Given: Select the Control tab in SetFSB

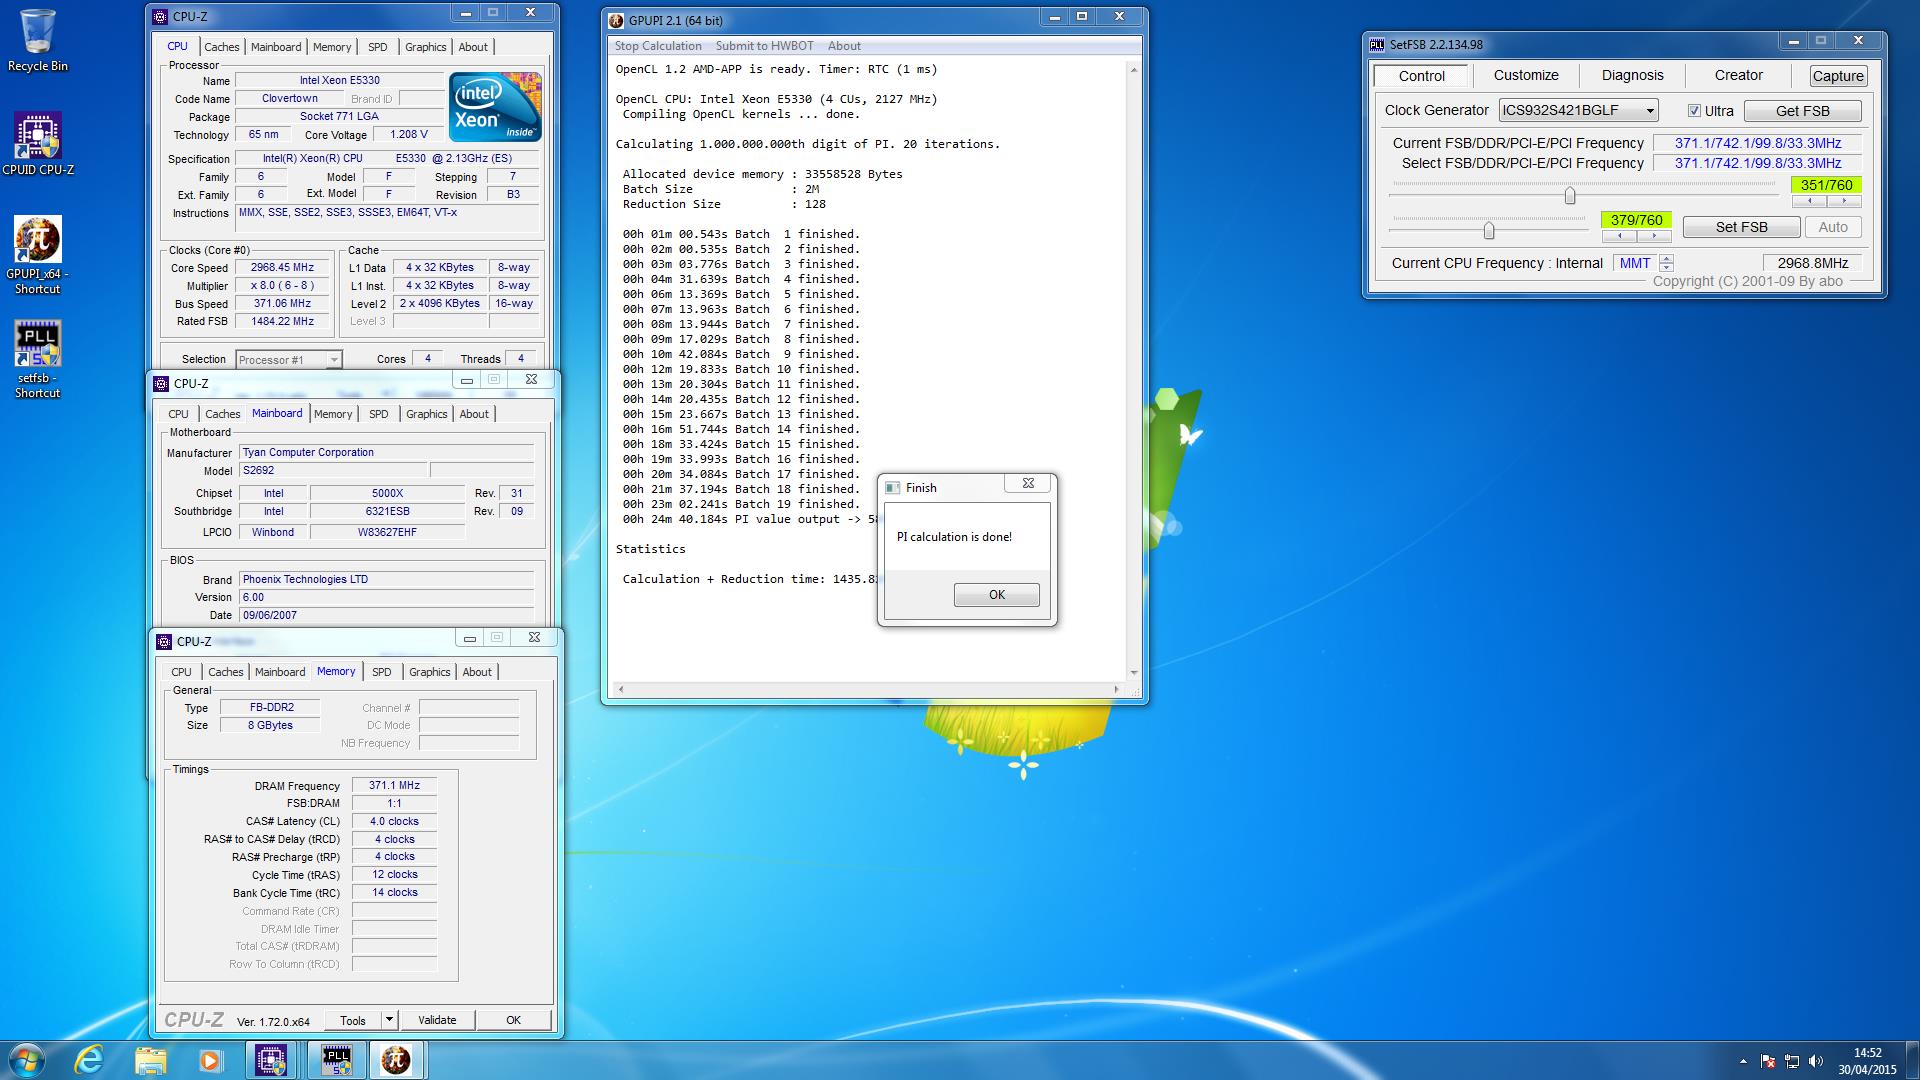Looking at the screenshot, I should (x=1421, y=75).
